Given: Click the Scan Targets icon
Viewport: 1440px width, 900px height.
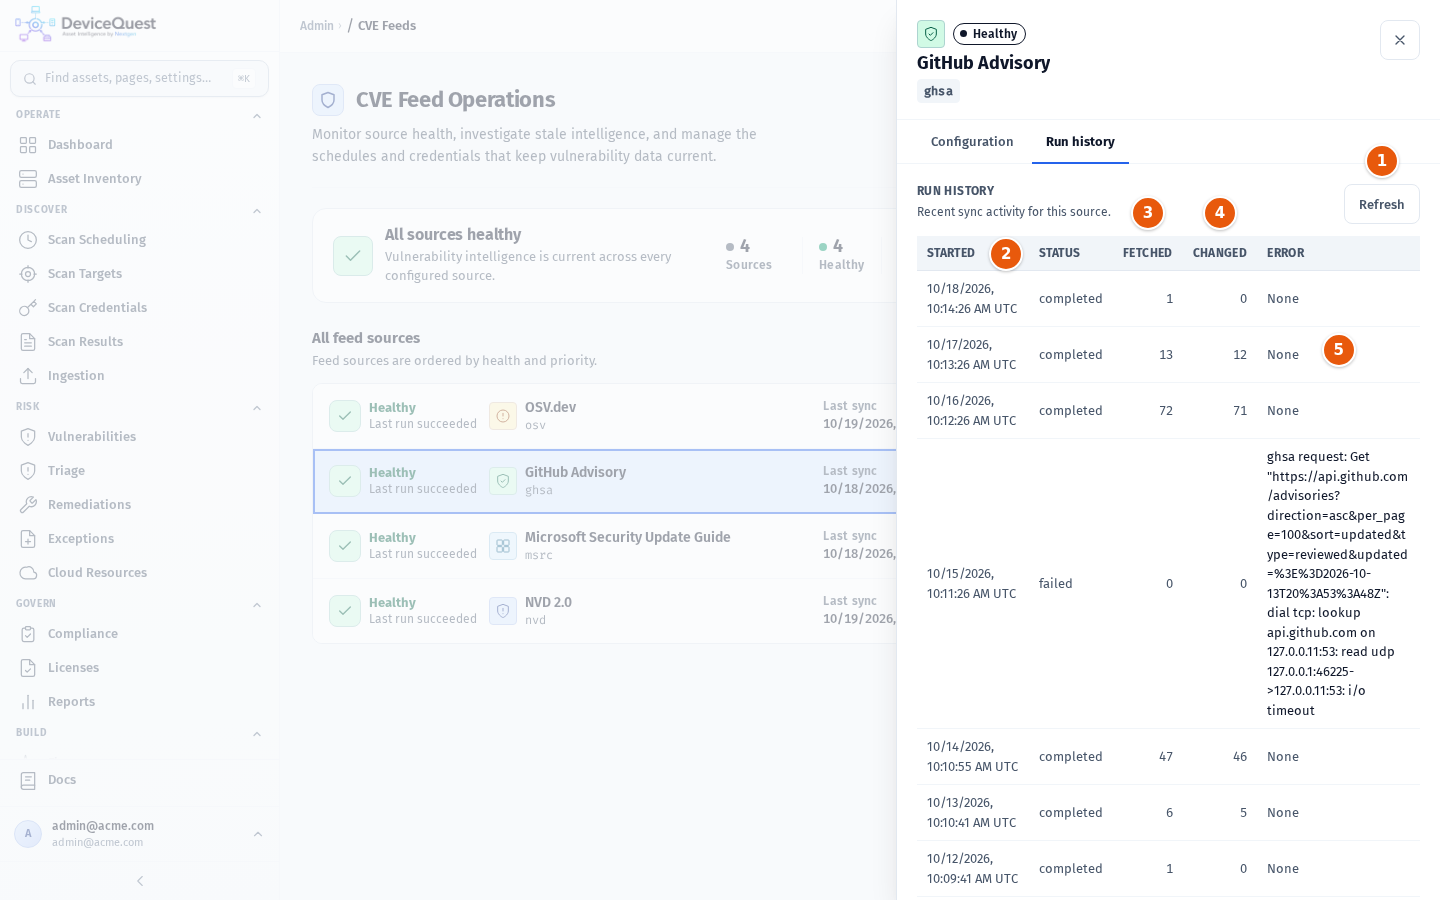Looking at the screenshot, I should coord(28,274).
